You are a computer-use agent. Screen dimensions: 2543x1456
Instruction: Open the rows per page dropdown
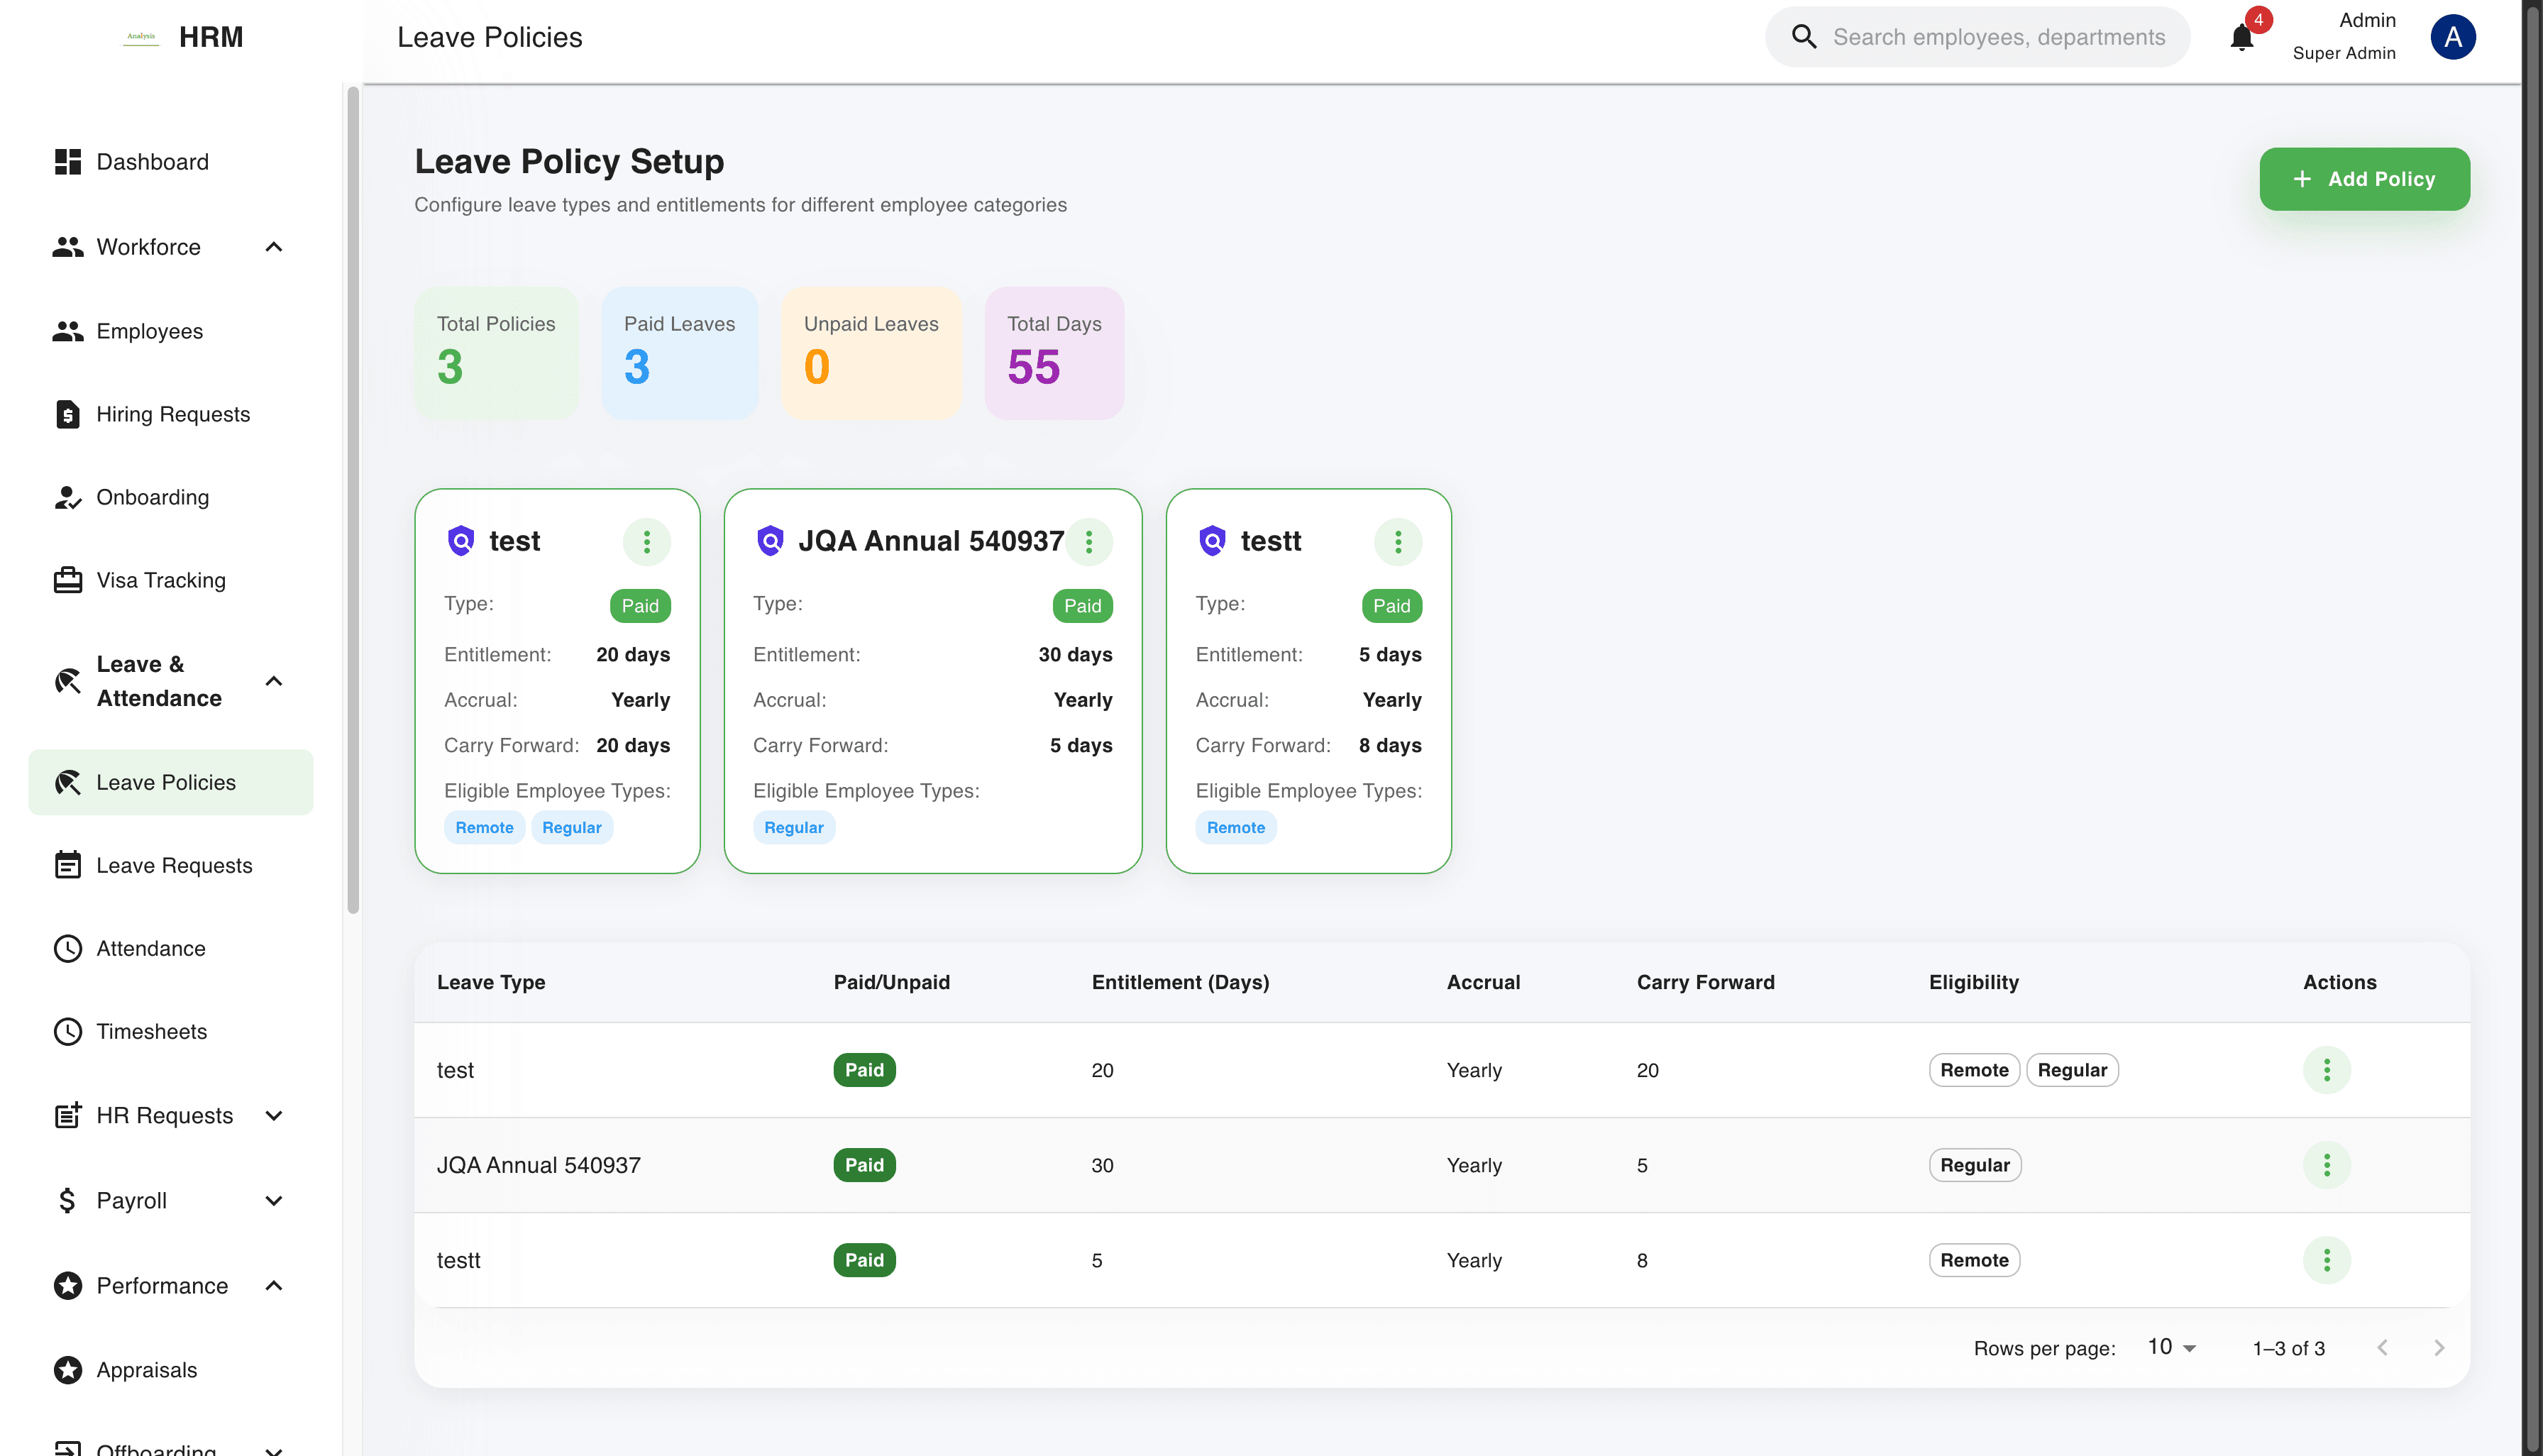click(2172, 1348)
